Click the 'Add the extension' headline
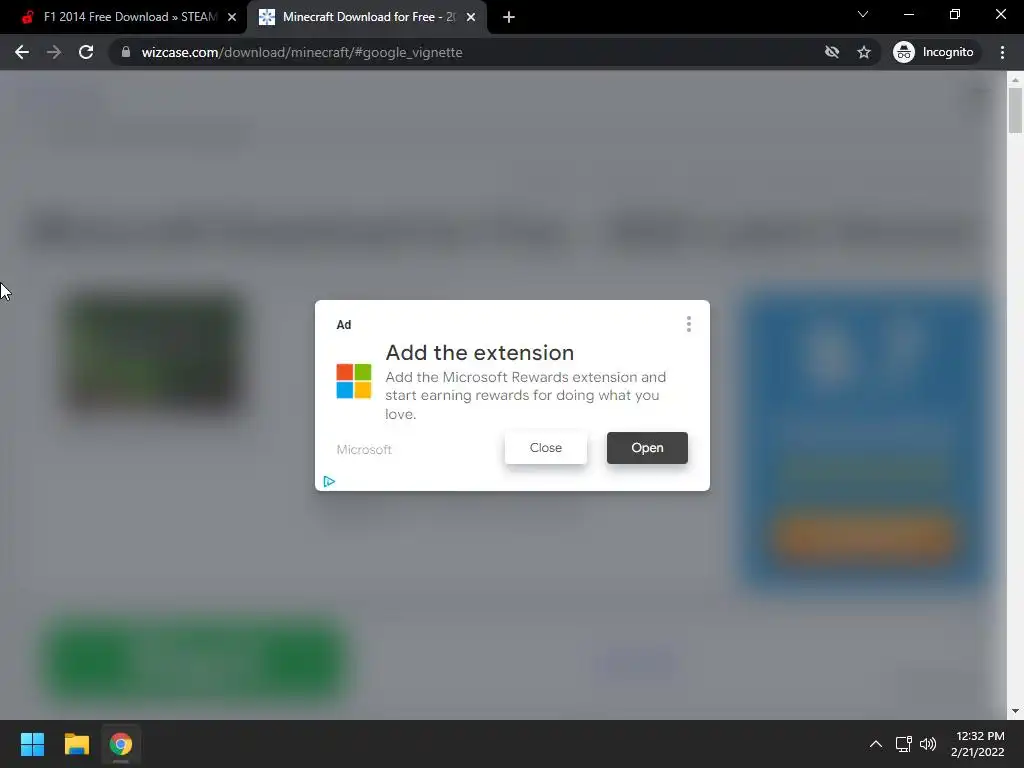1024x768 pixels. [x=480, y=353]
